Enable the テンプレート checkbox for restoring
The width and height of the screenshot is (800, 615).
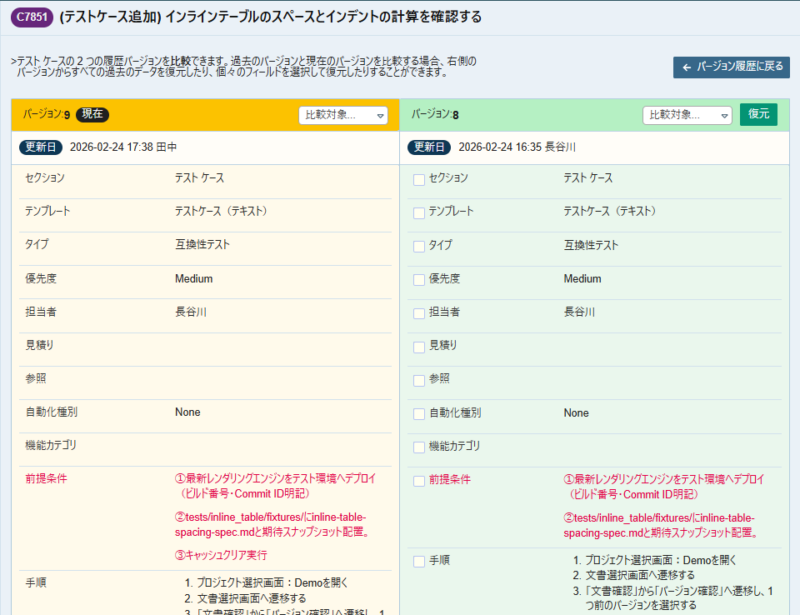point(417,212)
